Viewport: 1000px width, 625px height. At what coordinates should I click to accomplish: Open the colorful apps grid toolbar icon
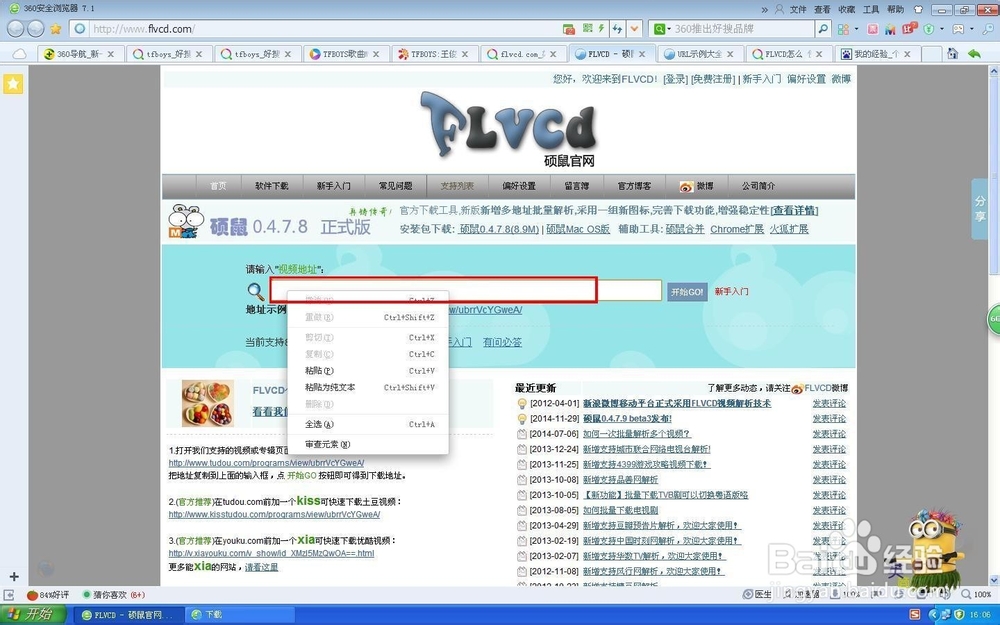(x=843, y=29)
